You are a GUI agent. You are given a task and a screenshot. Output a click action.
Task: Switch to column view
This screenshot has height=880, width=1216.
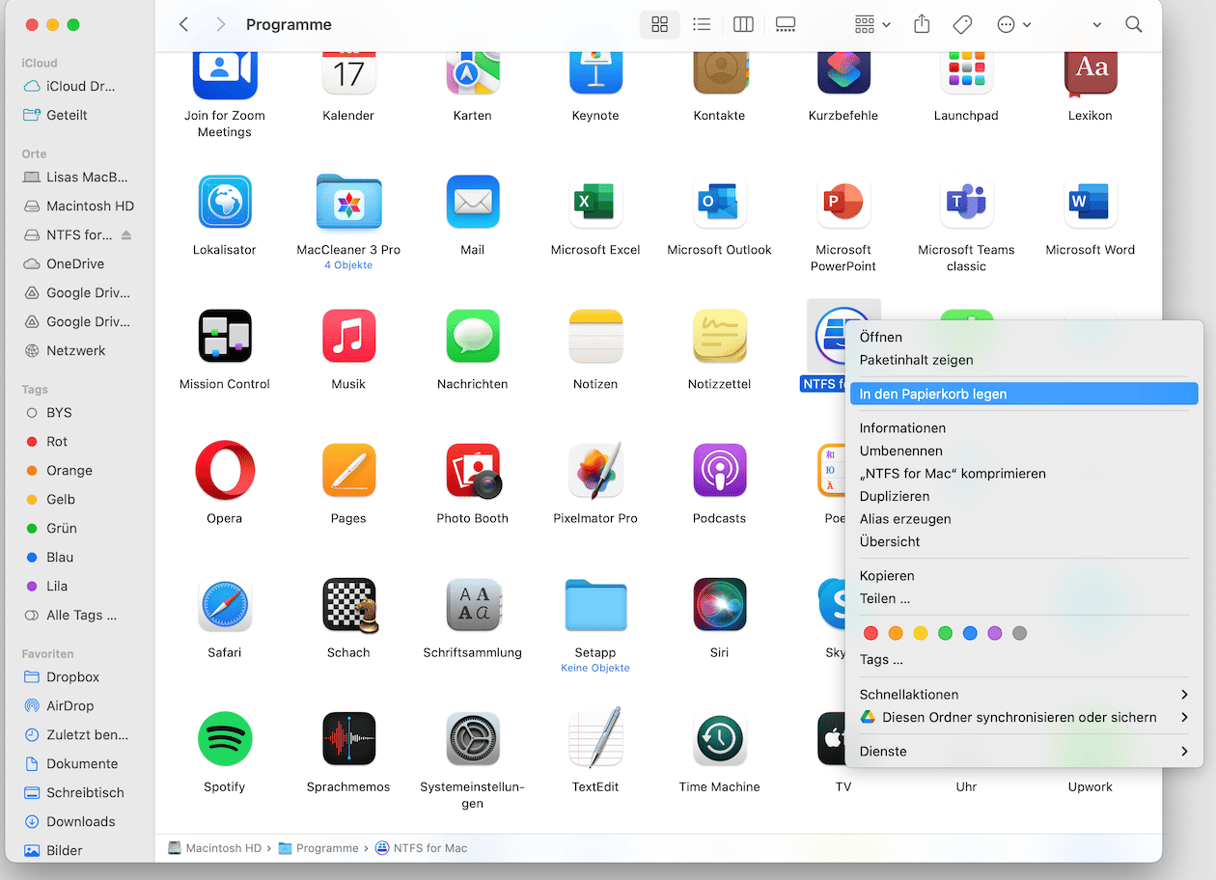click(743, 25)
